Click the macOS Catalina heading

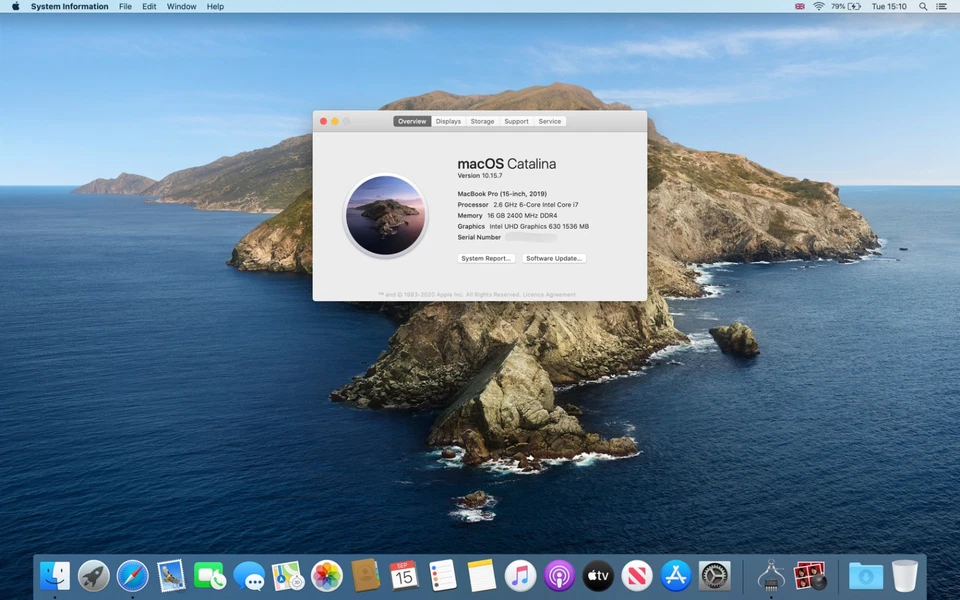507,163
